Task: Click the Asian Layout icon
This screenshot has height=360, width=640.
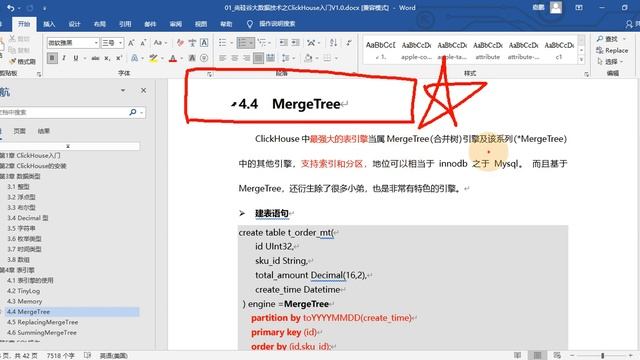Action: [311, 43]
